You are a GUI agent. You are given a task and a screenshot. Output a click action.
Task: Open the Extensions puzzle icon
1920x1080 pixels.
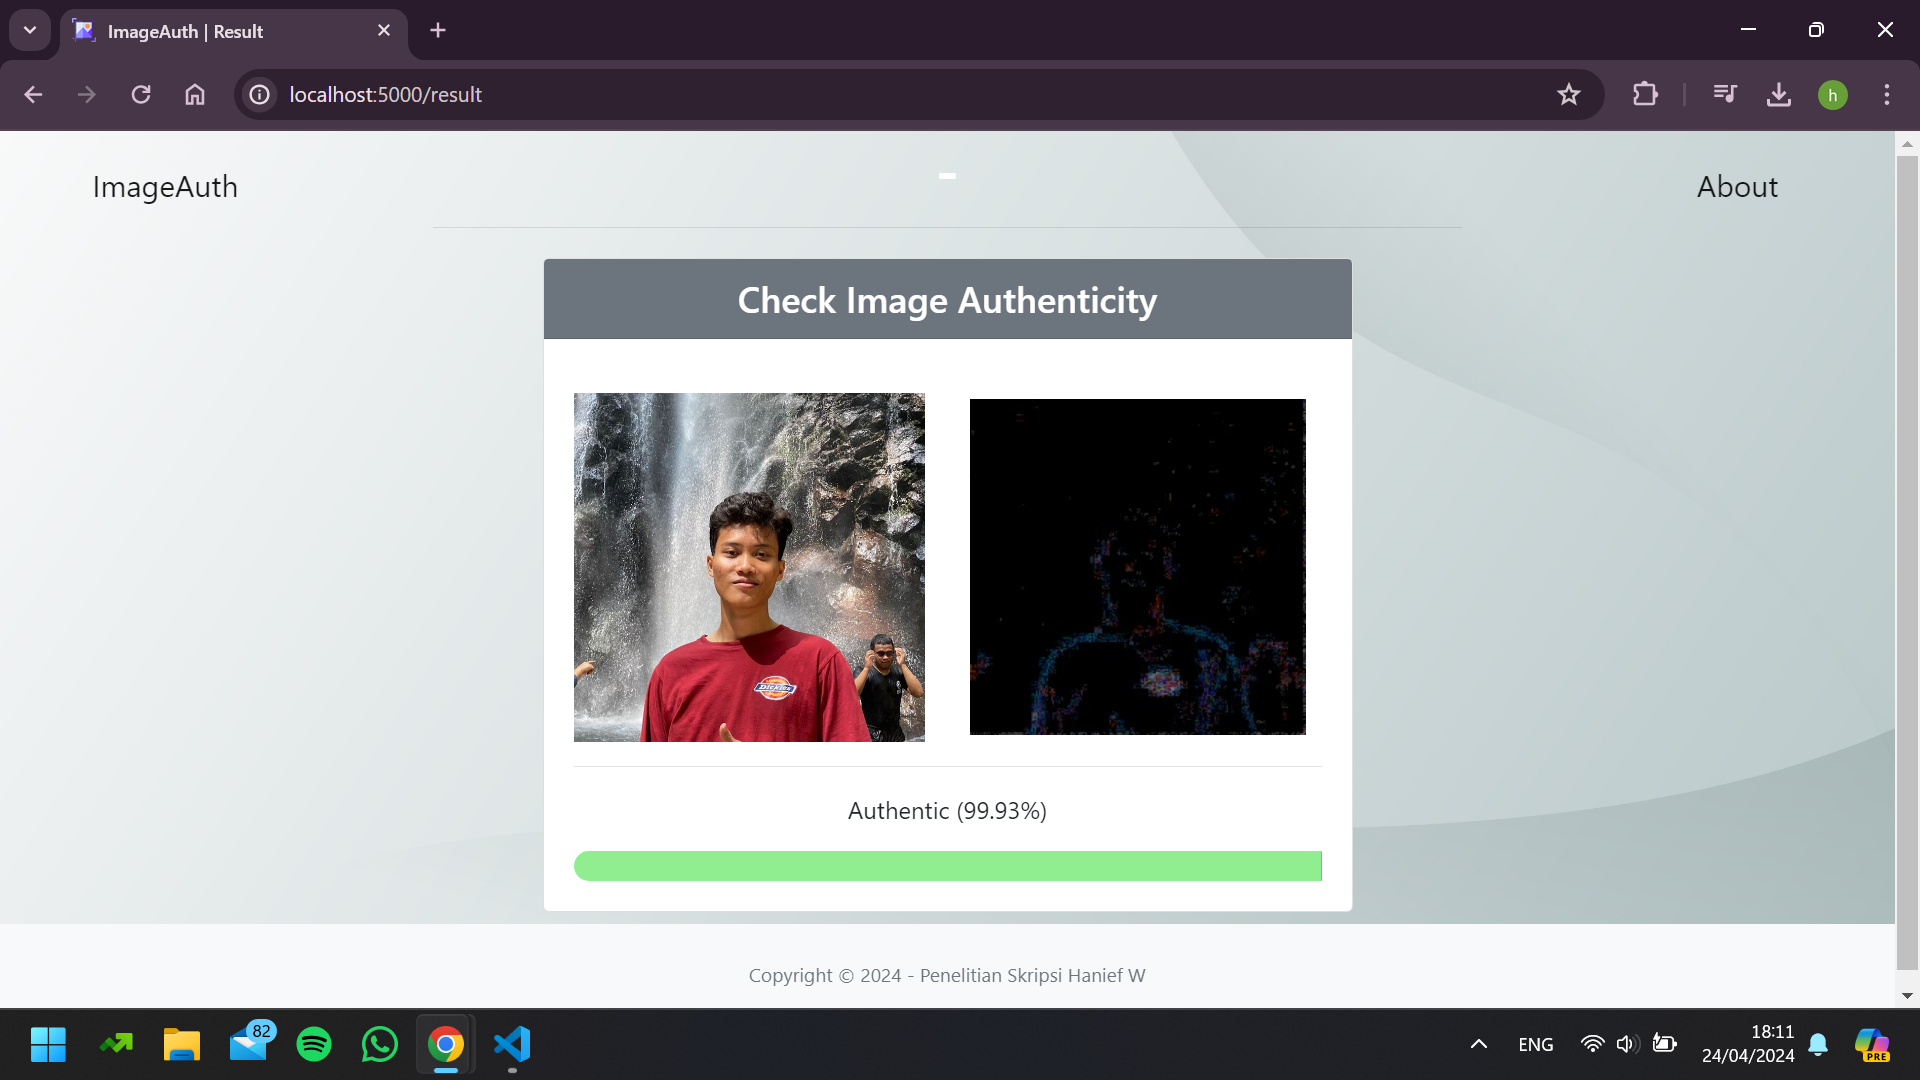[1645, 95]
